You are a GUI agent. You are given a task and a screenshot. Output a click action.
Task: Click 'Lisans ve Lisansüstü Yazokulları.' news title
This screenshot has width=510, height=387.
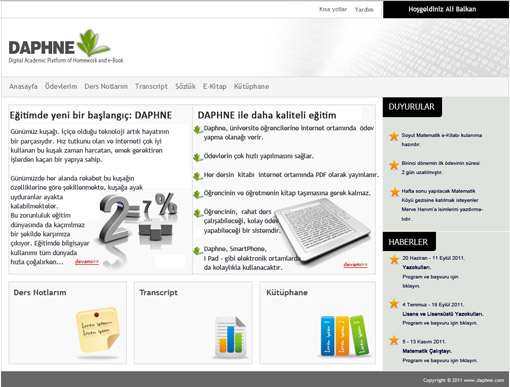click(443, 314)
